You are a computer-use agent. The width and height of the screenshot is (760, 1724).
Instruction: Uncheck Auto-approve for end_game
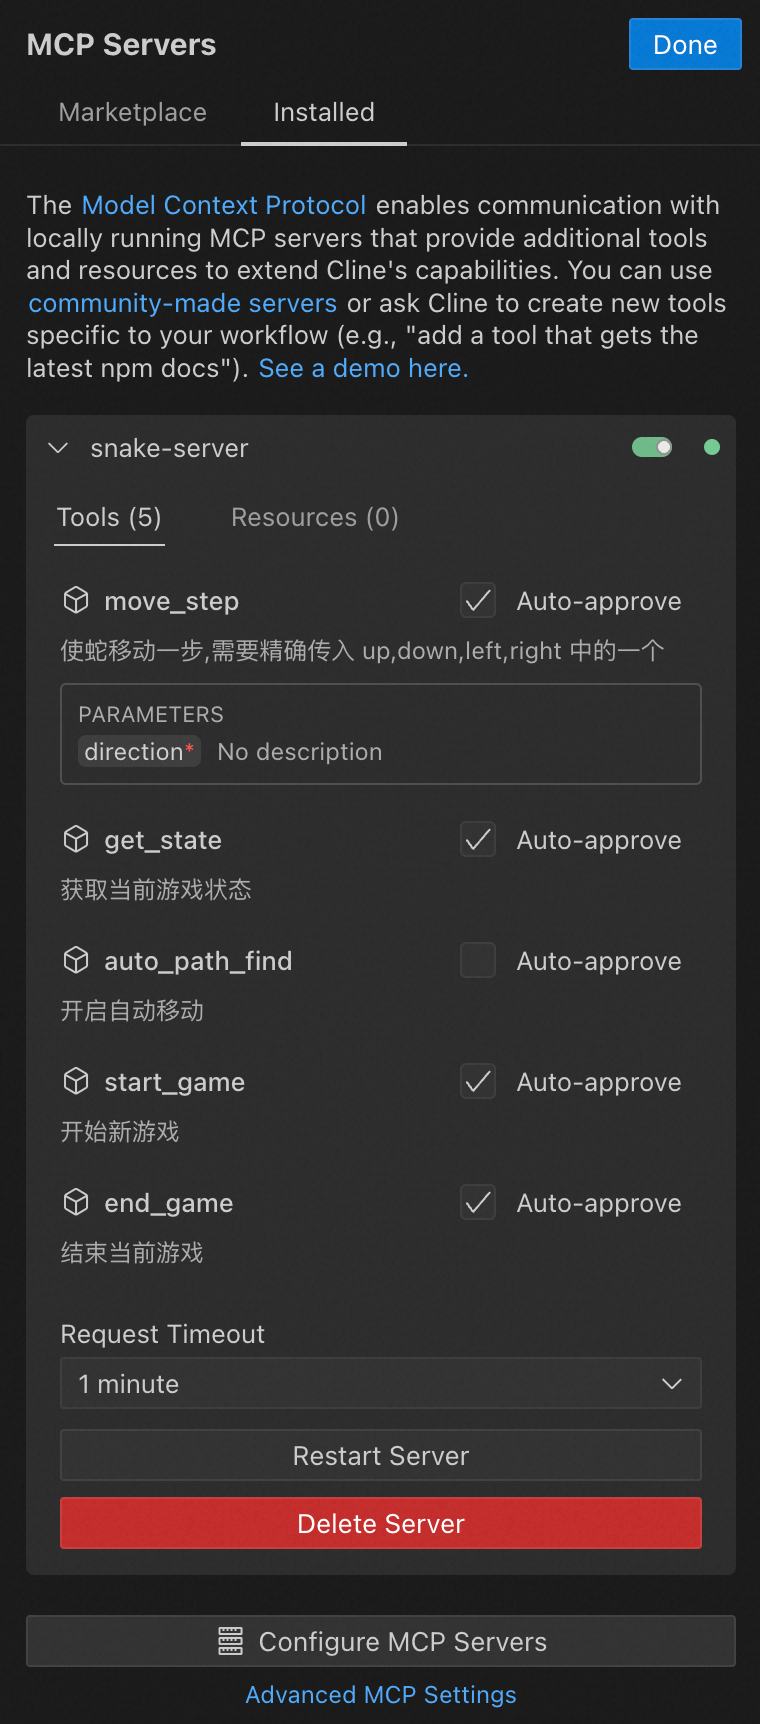point(478,1202)
